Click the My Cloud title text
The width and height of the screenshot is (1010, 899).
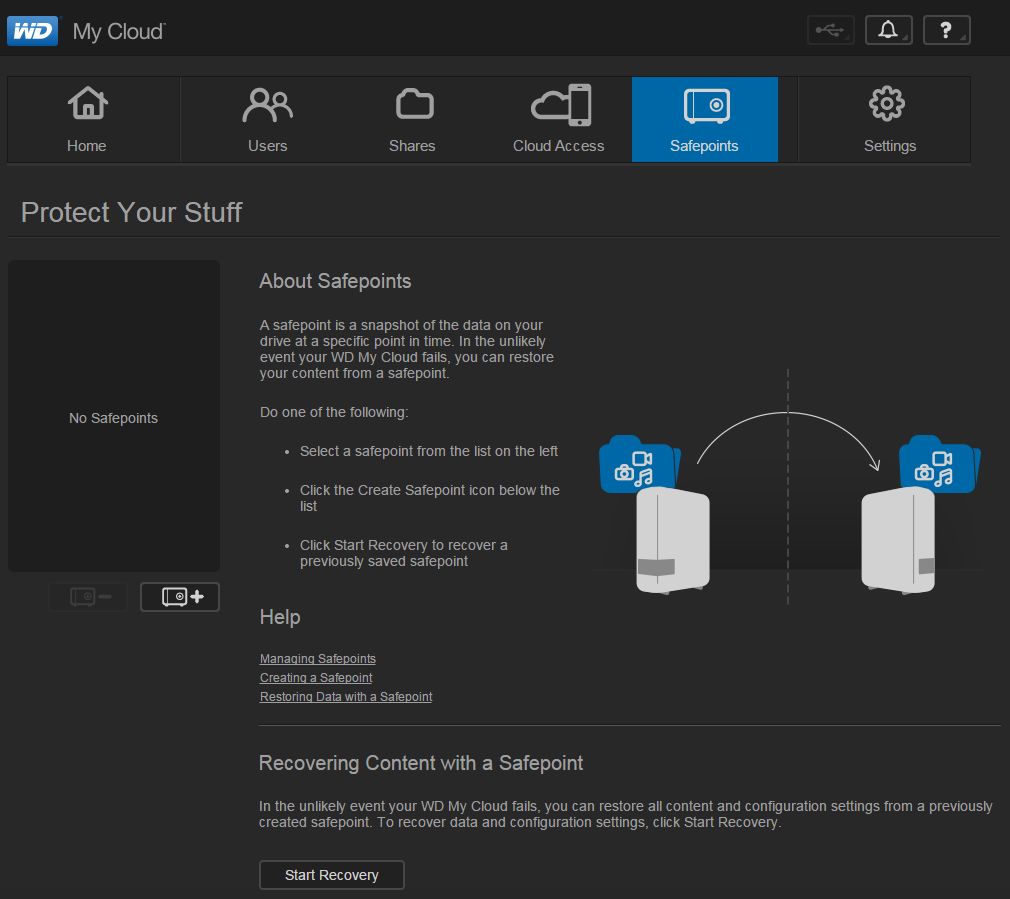coord(119,32)
